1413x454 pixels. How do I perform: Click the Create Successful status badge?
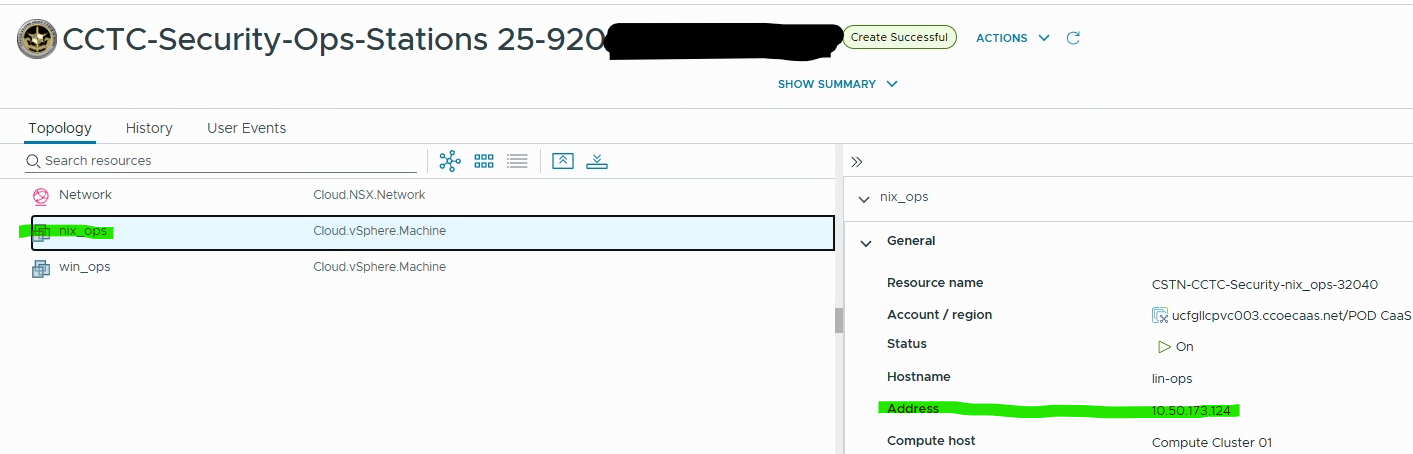900,37
